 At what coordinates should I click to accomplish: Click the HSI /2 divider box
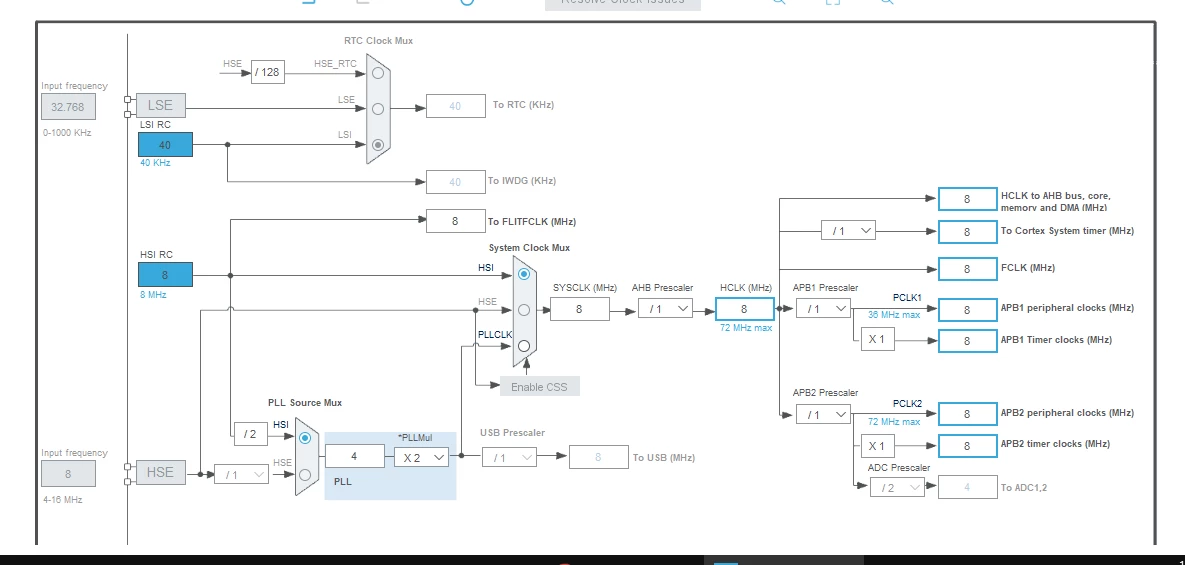point(250,434)
